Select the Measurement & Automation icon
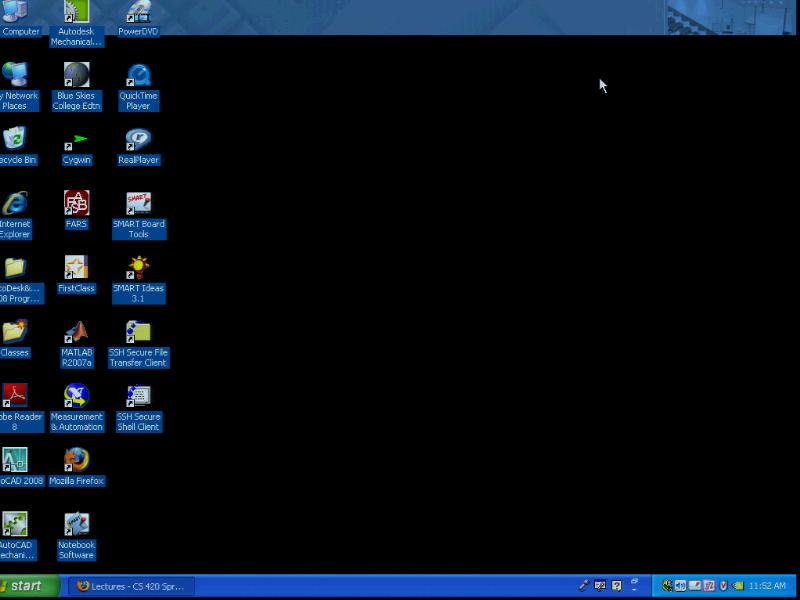The height and width of the screenshot is (600, 800). click(76, 397)
